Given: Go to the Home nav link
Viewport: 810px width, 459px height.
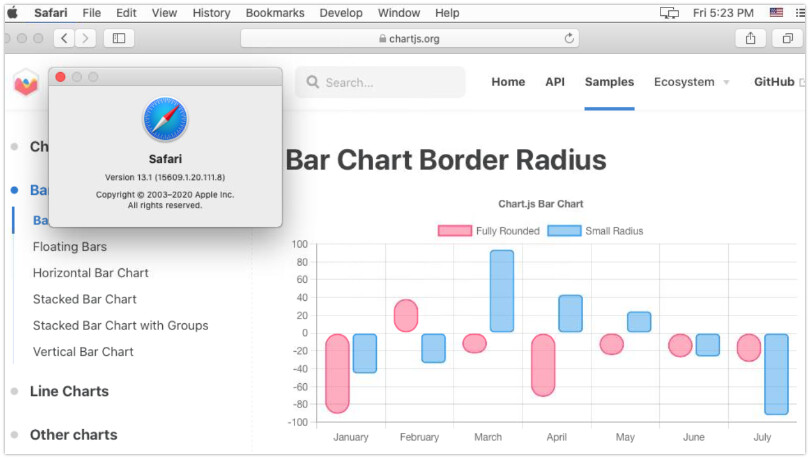Looking at the screenshot, I should pos(508,82).
